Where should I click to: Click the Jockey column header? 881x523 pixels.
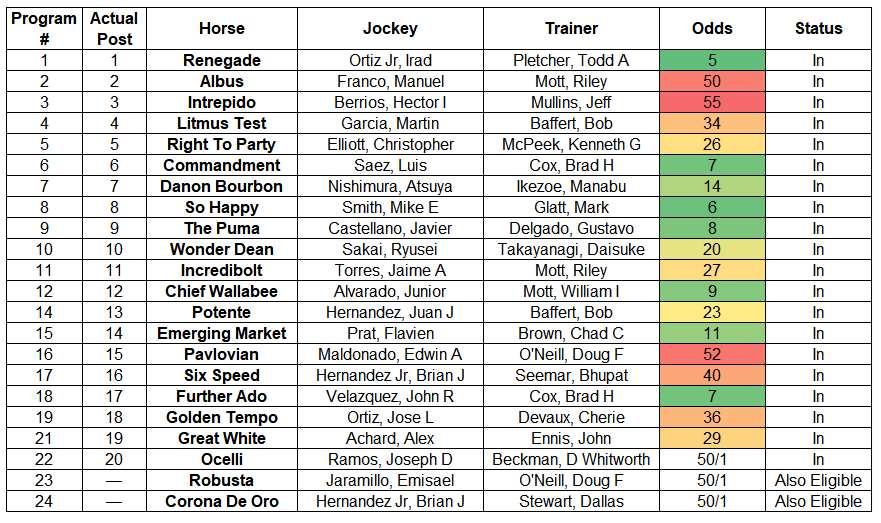point(390,29)
